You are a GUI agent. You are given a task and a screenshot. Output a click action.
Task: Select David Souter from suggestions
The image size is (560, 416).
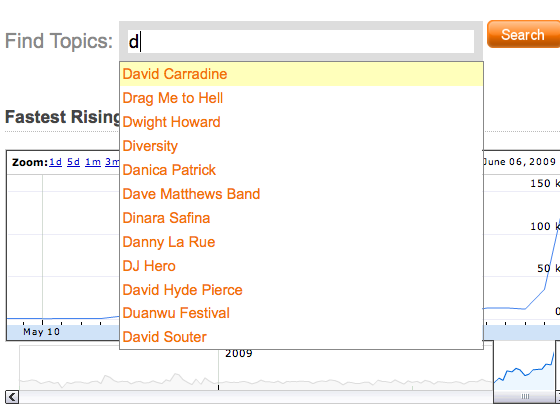[x=301, y=337]
